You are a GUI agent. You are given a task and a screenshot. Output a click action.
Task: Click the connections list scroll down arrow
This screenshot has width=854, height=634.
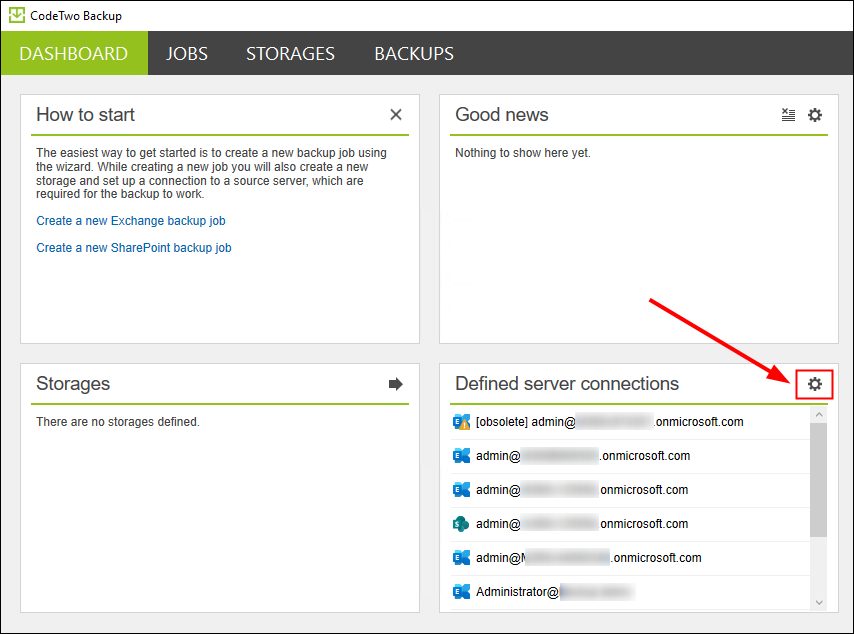(x=819, y=602)
